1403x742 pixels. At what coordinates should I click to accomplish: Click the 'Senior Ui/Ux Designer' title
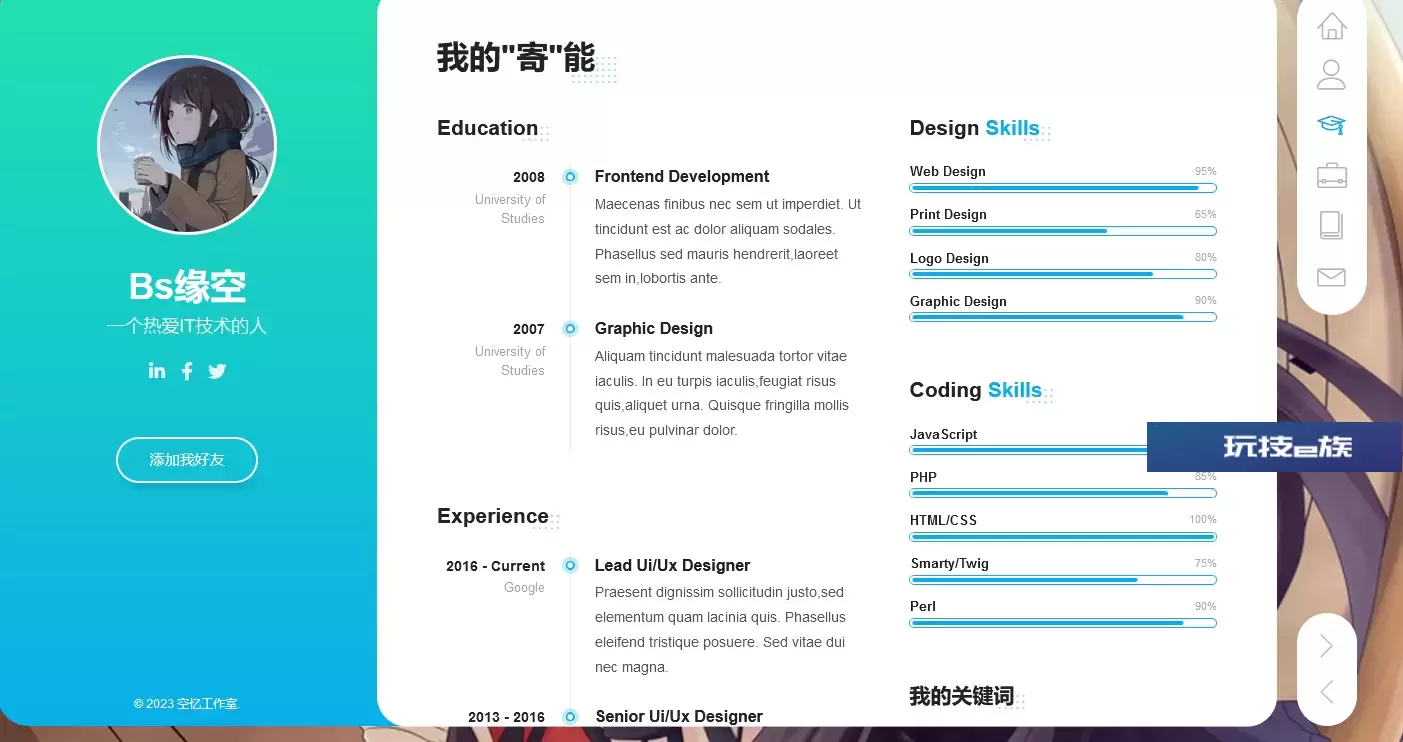click(679, 717)
